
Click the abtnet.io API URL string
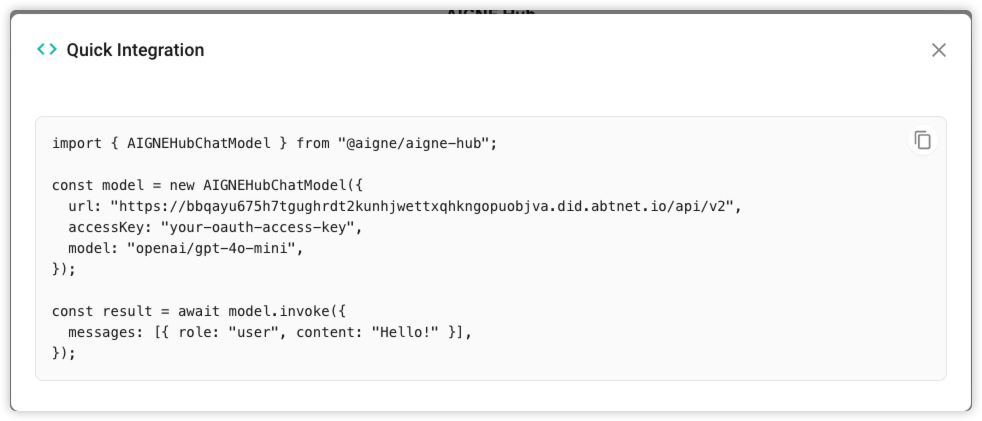point(425,206)
